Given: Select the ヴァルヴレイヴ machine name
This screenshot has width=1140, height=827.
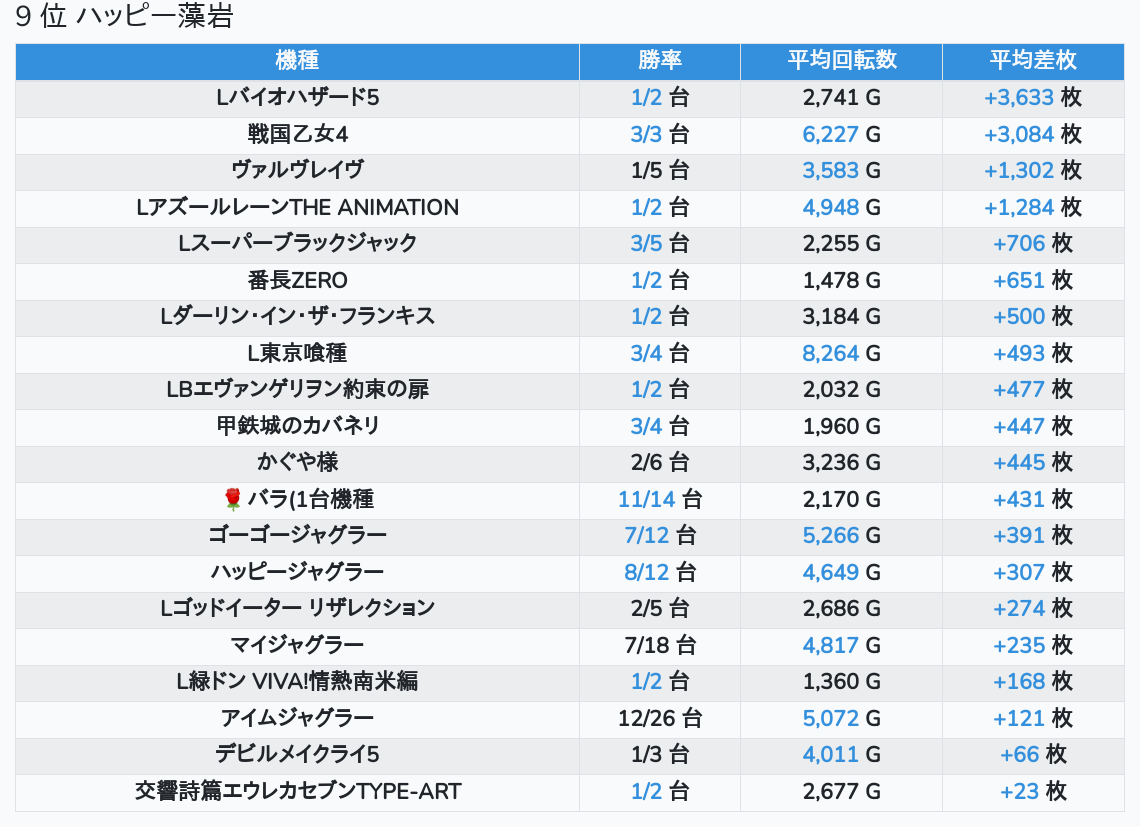Looking at the screenshot, I should click(x=297, y=170).
